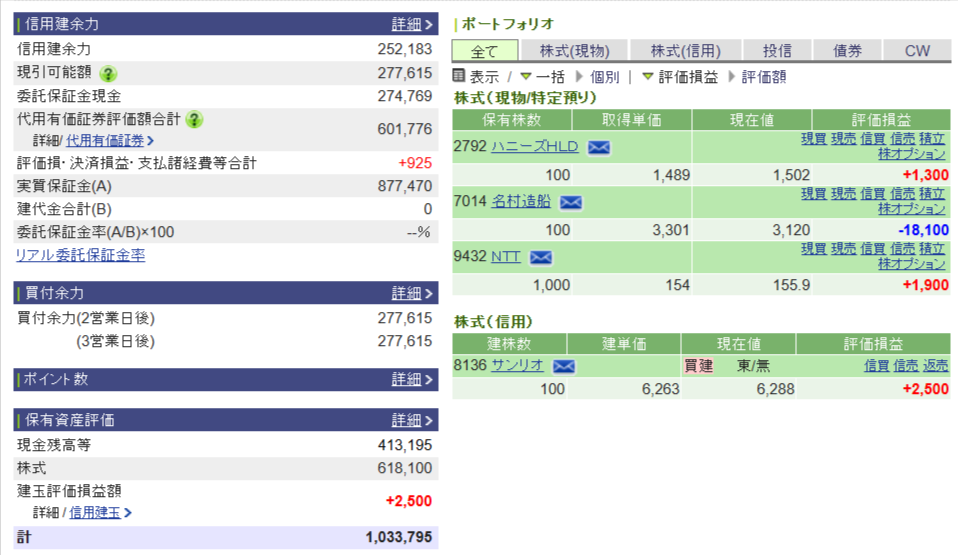Click mail icon next to NTT
Screen dimensions: 958x555
click(541, 257)
